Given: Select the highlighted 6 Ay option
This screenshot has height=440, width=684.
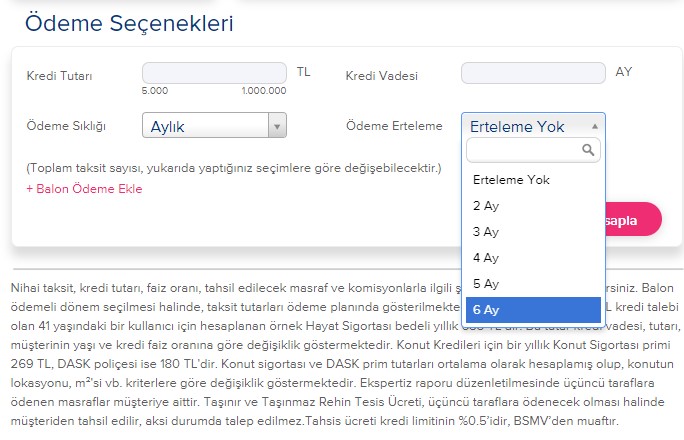Looking at the screenshot, I should [486, 310].
